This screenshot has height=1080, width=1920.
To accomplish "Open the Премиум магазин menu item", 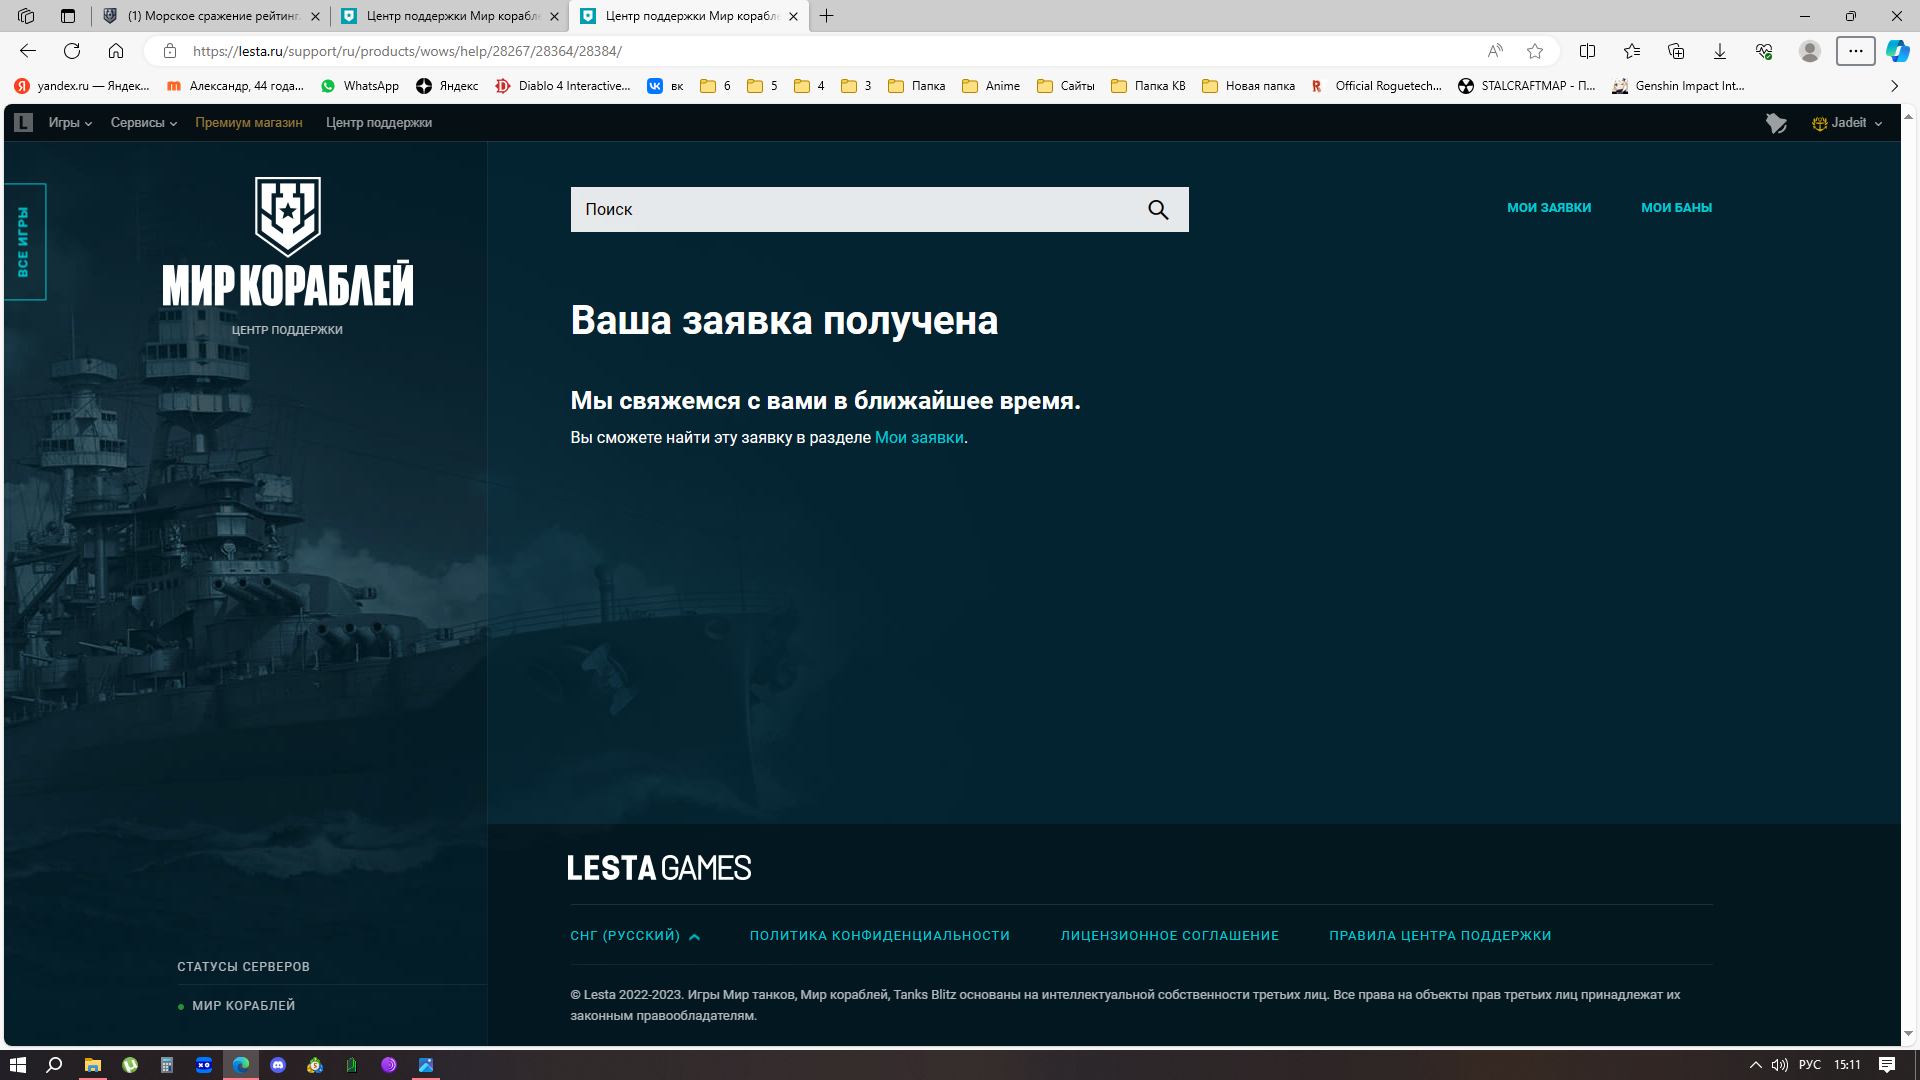I will point(249,123).
